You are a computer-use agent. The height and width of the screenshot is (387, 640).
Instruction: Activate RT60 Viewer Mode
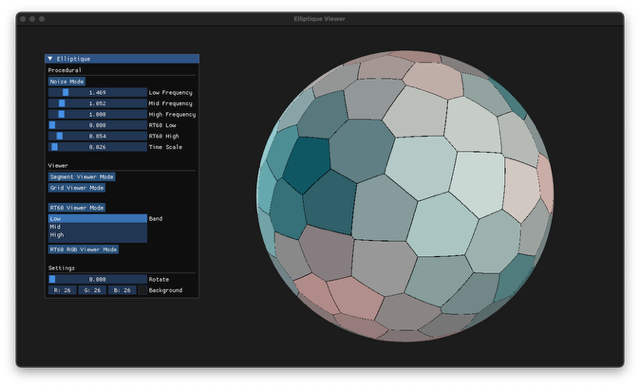tap(77, 208)
